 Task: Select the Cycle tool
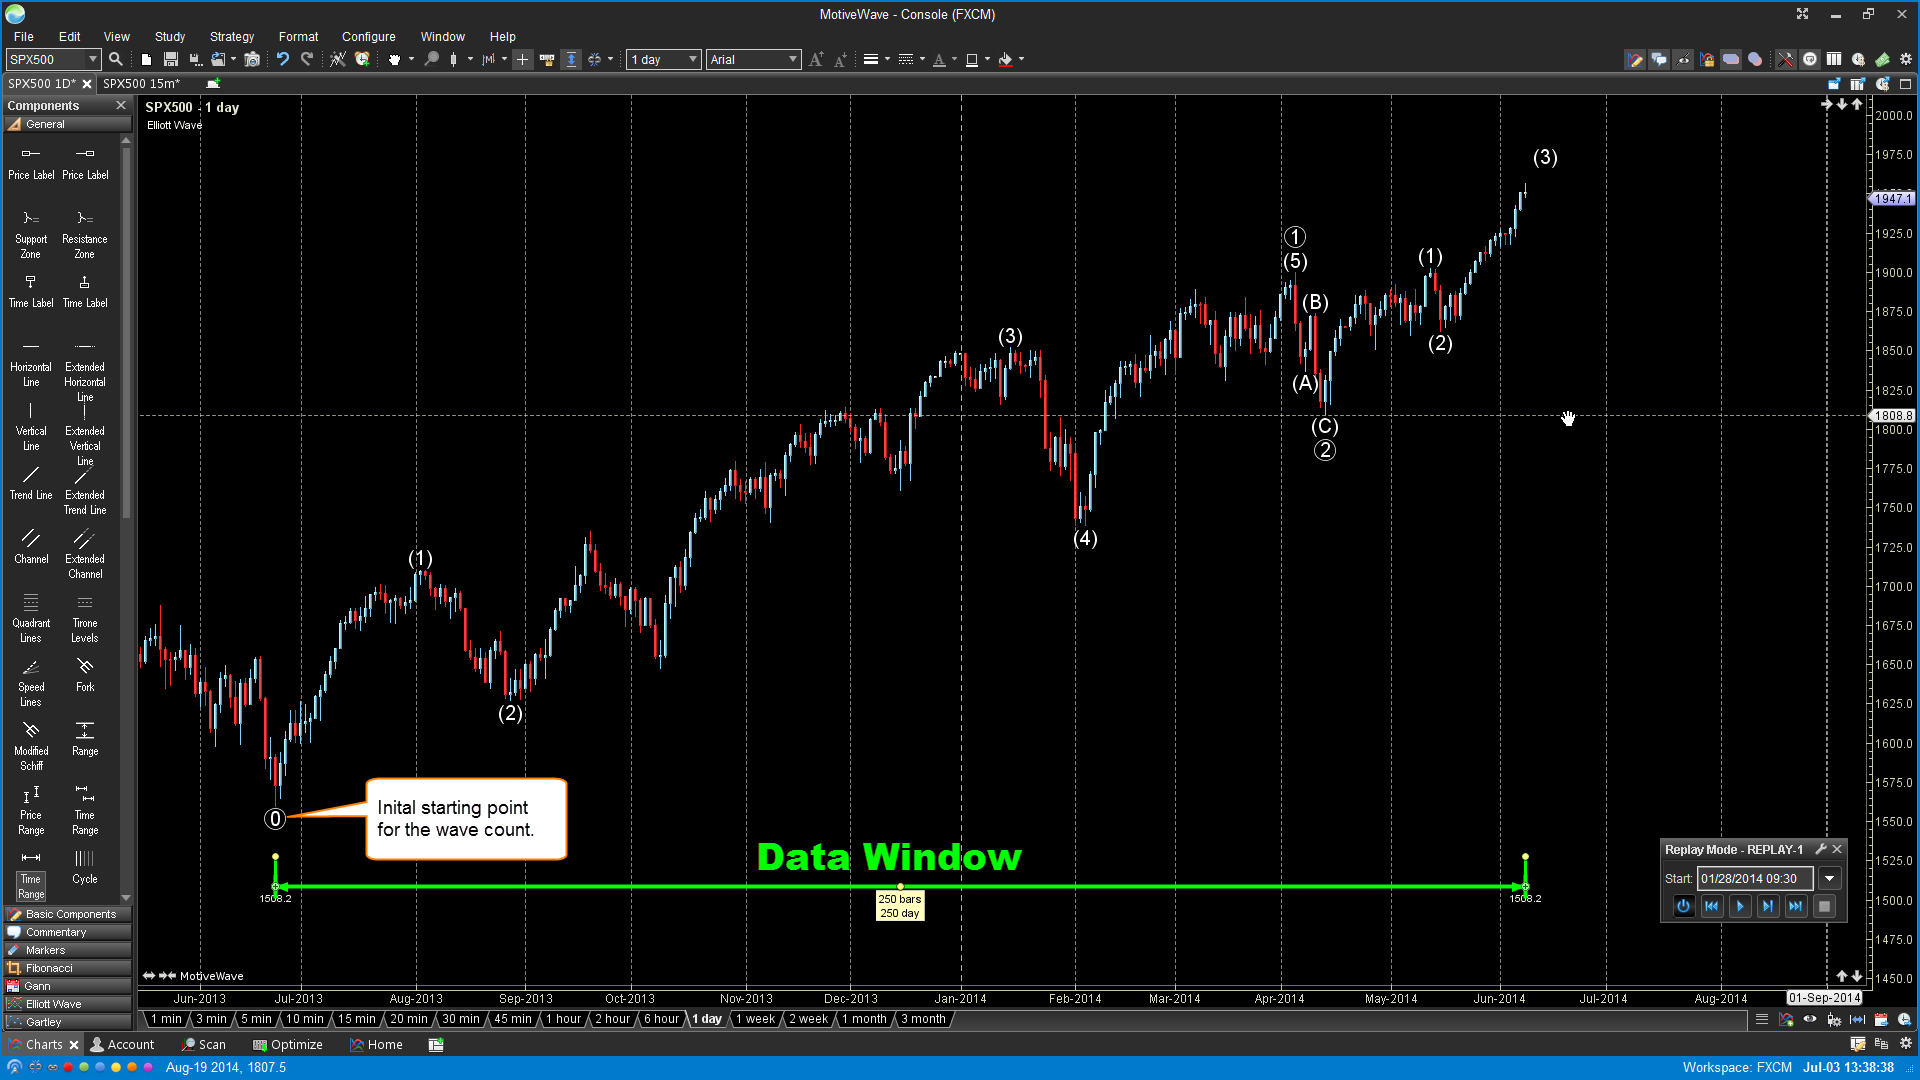click(85, 866)
